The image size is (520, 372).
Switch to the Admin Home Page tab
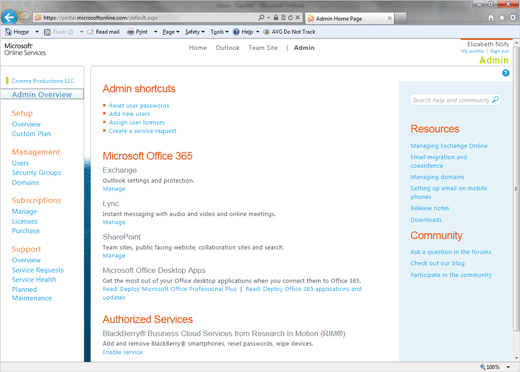pyautogui.click(x=349, y=18)
